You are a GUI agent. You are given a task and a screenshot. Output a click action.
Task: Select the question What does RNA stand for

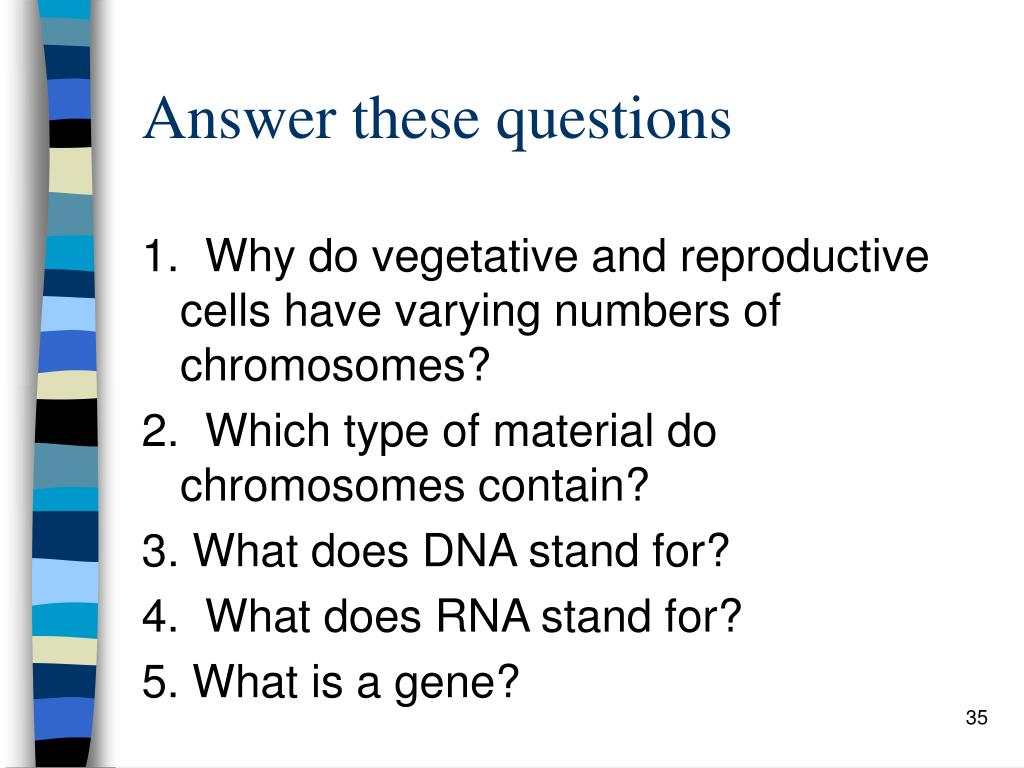click(441, 616)
